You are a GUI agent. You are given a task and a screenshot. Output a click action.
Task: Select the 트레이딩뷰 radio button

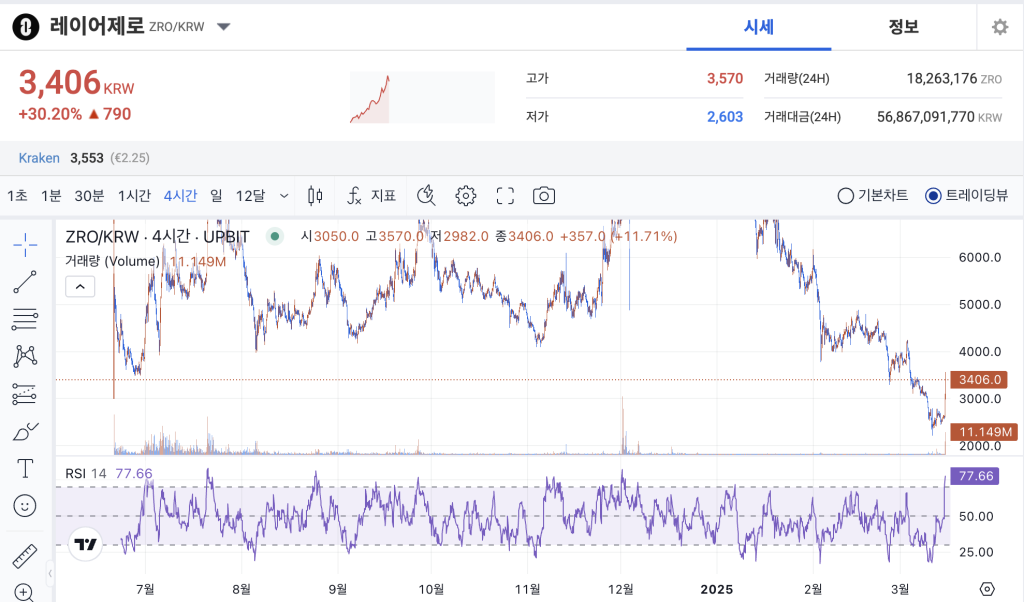[932, 196]
